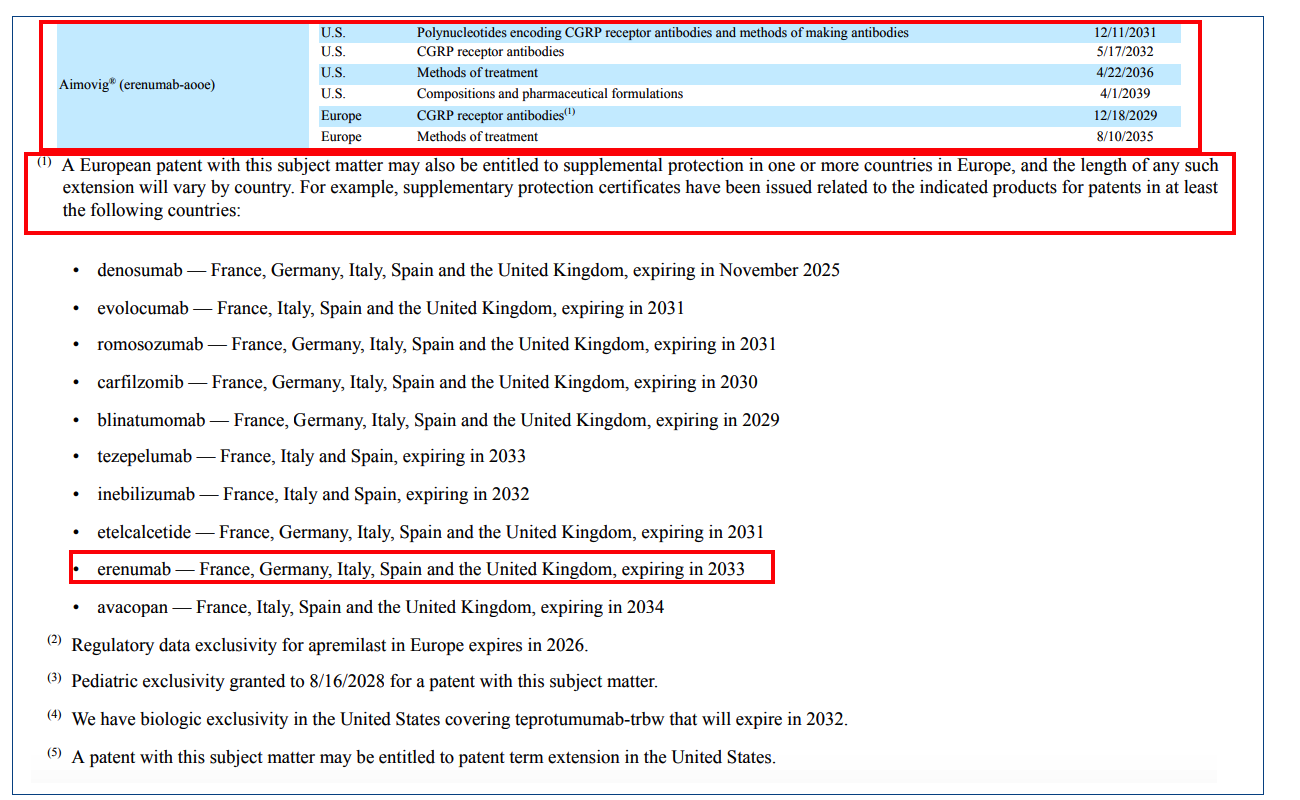Select the inebilizumab bullet line

pos(313,494)
